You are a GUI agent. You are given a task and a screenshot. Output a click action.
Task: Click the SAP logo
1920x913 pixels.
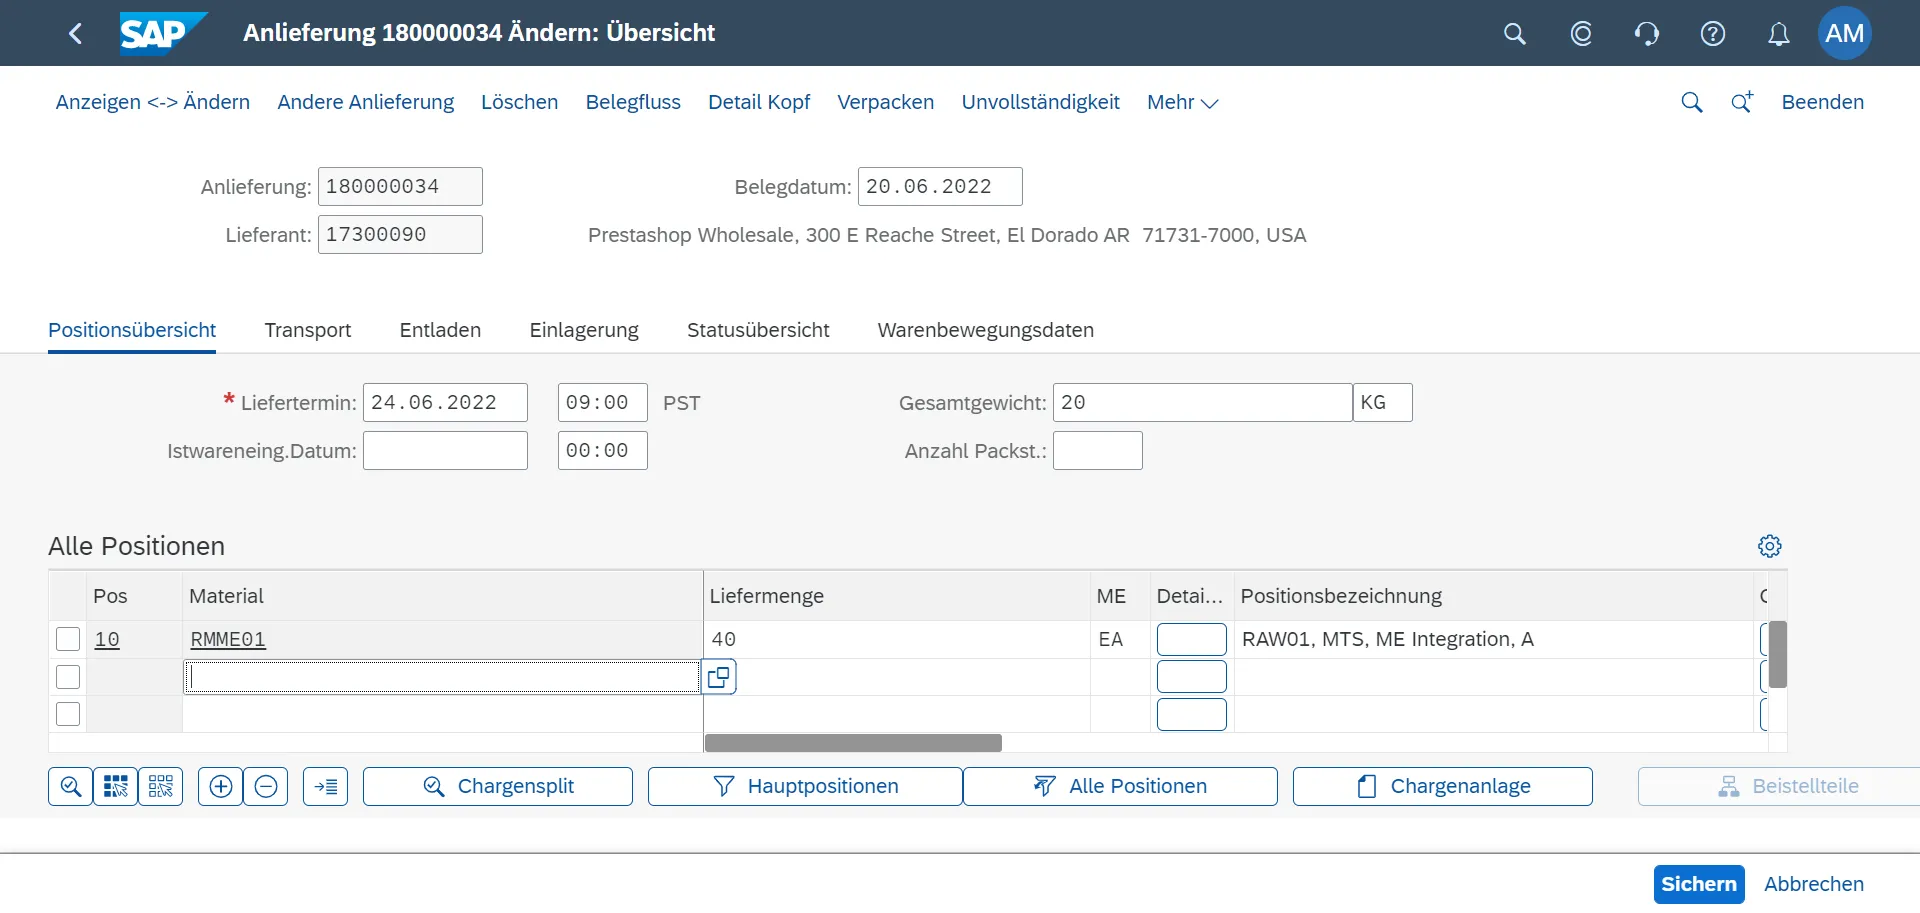click(163, 32)
